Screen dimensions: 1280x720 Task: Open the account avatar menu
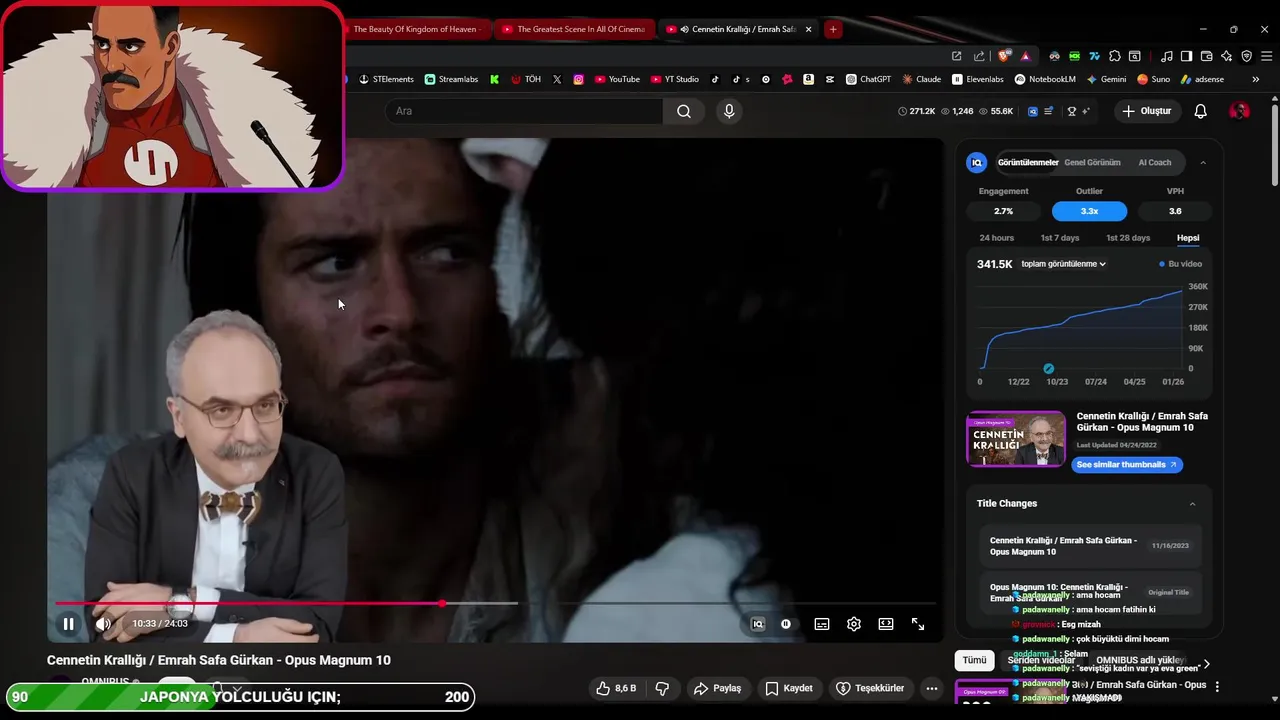(1239, 111)
